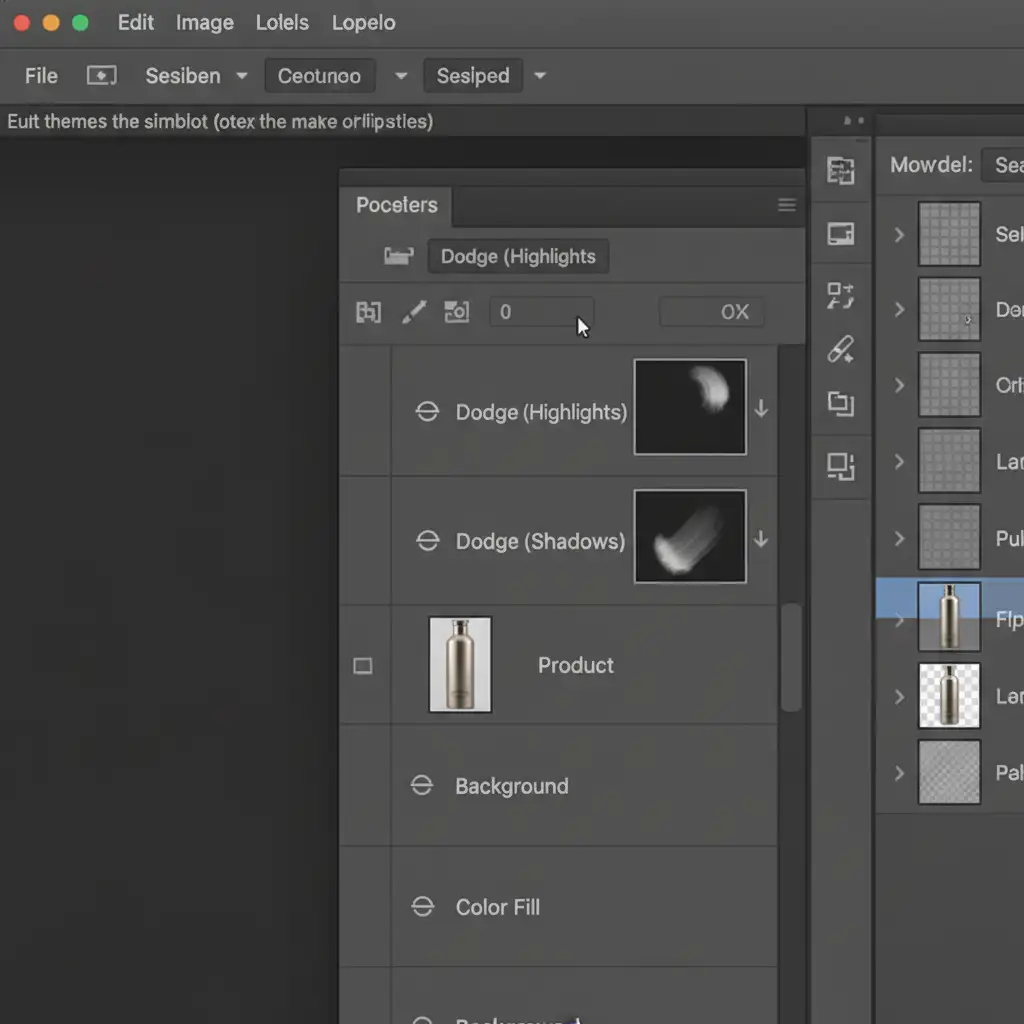
Task: Click the Ceotunoo button in the toolbar
Action: [x=319, y=76]
